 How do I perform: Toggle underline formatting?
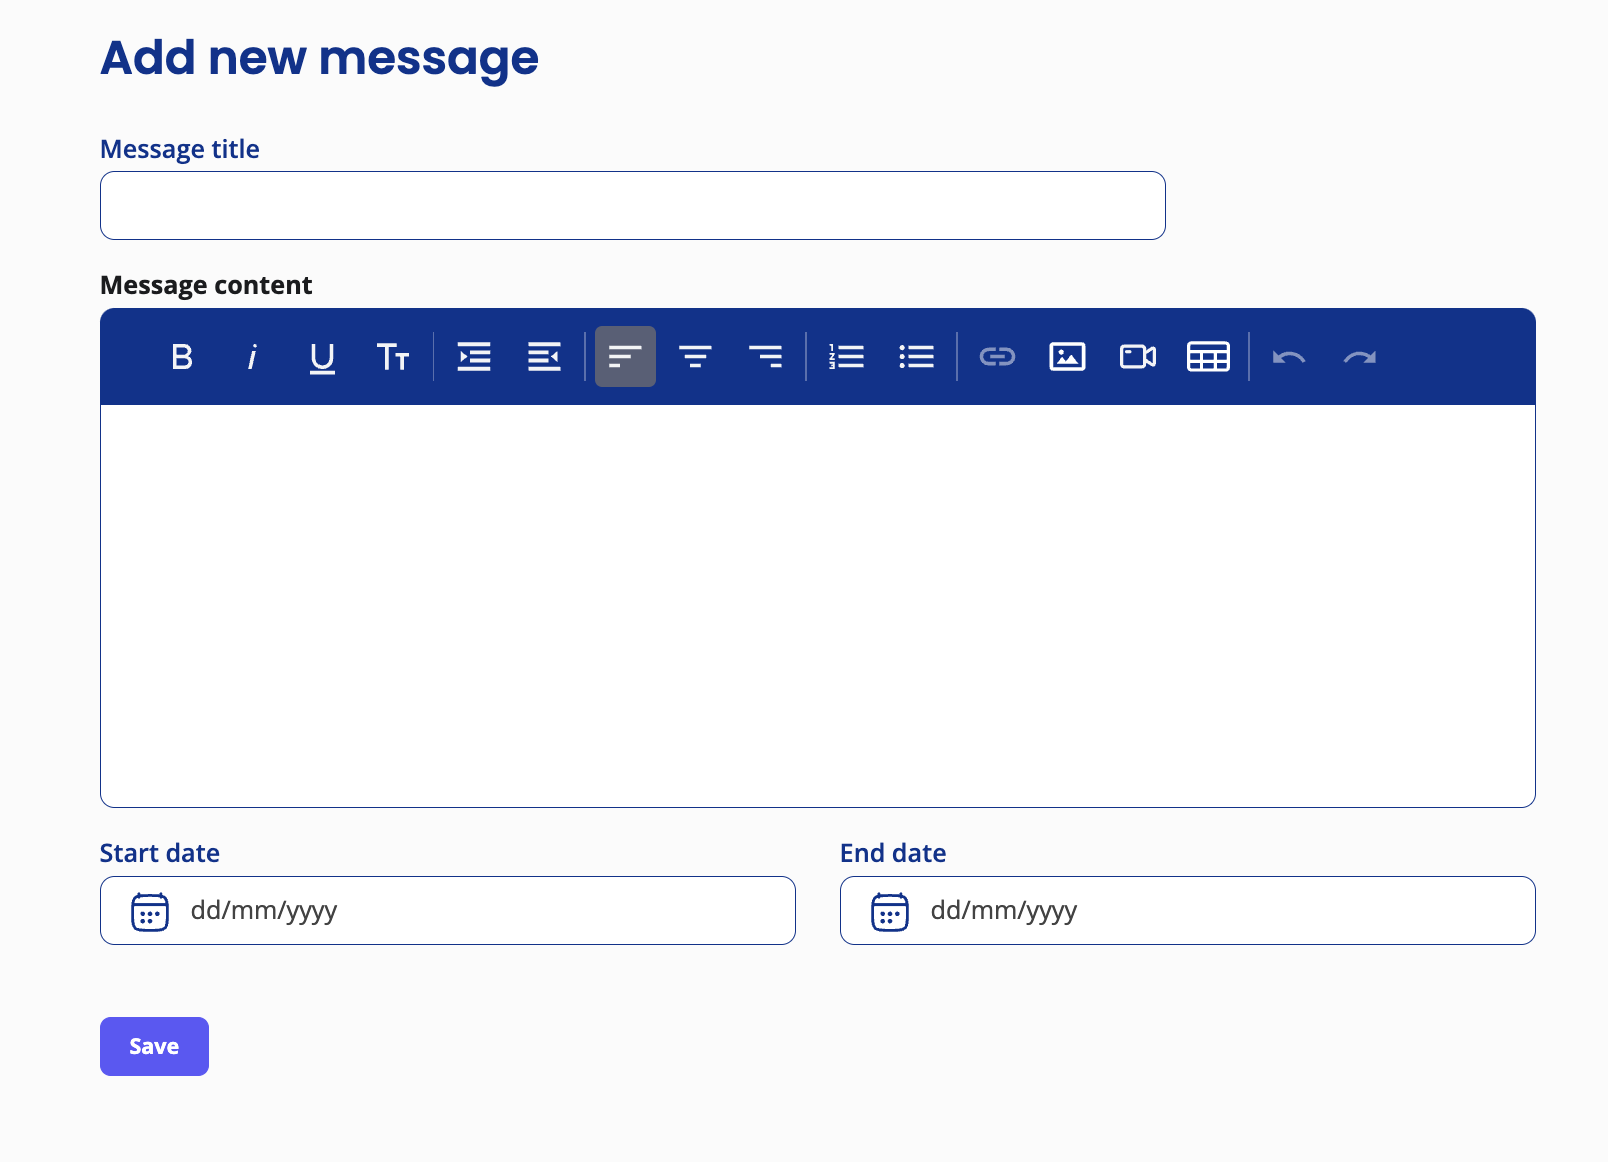pos(322,356)
